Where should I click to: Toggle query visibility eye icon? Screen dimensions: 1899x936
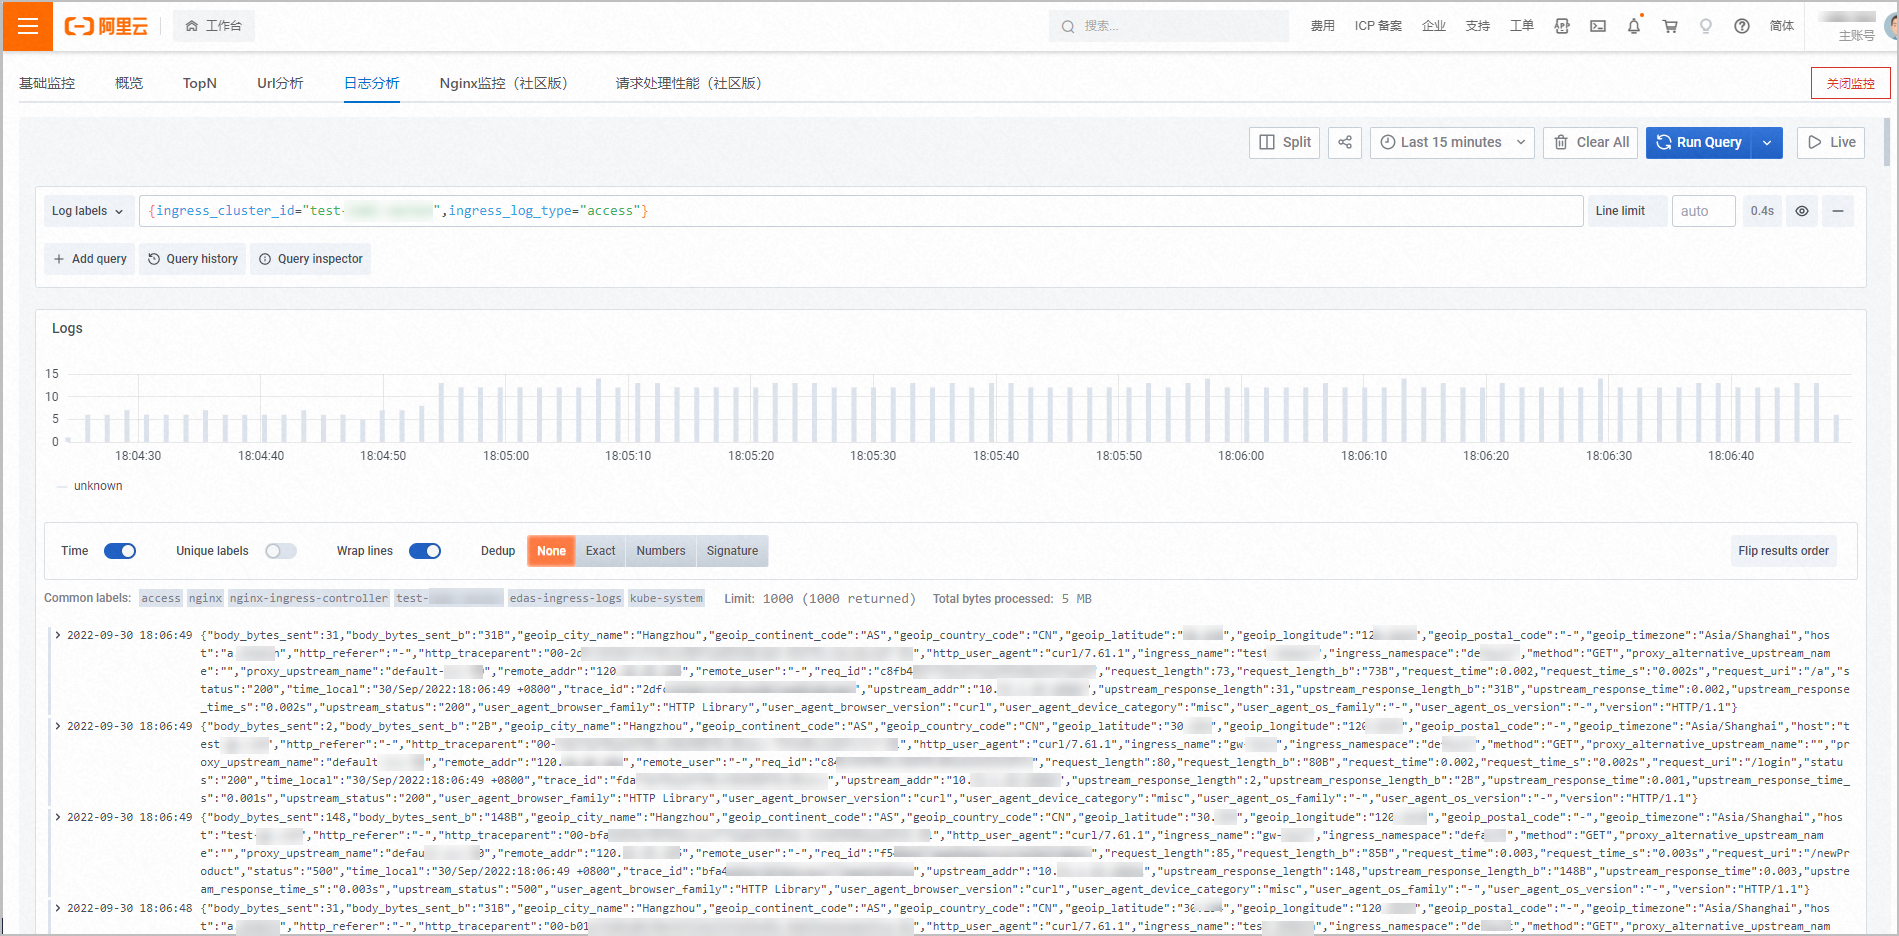1802,211
